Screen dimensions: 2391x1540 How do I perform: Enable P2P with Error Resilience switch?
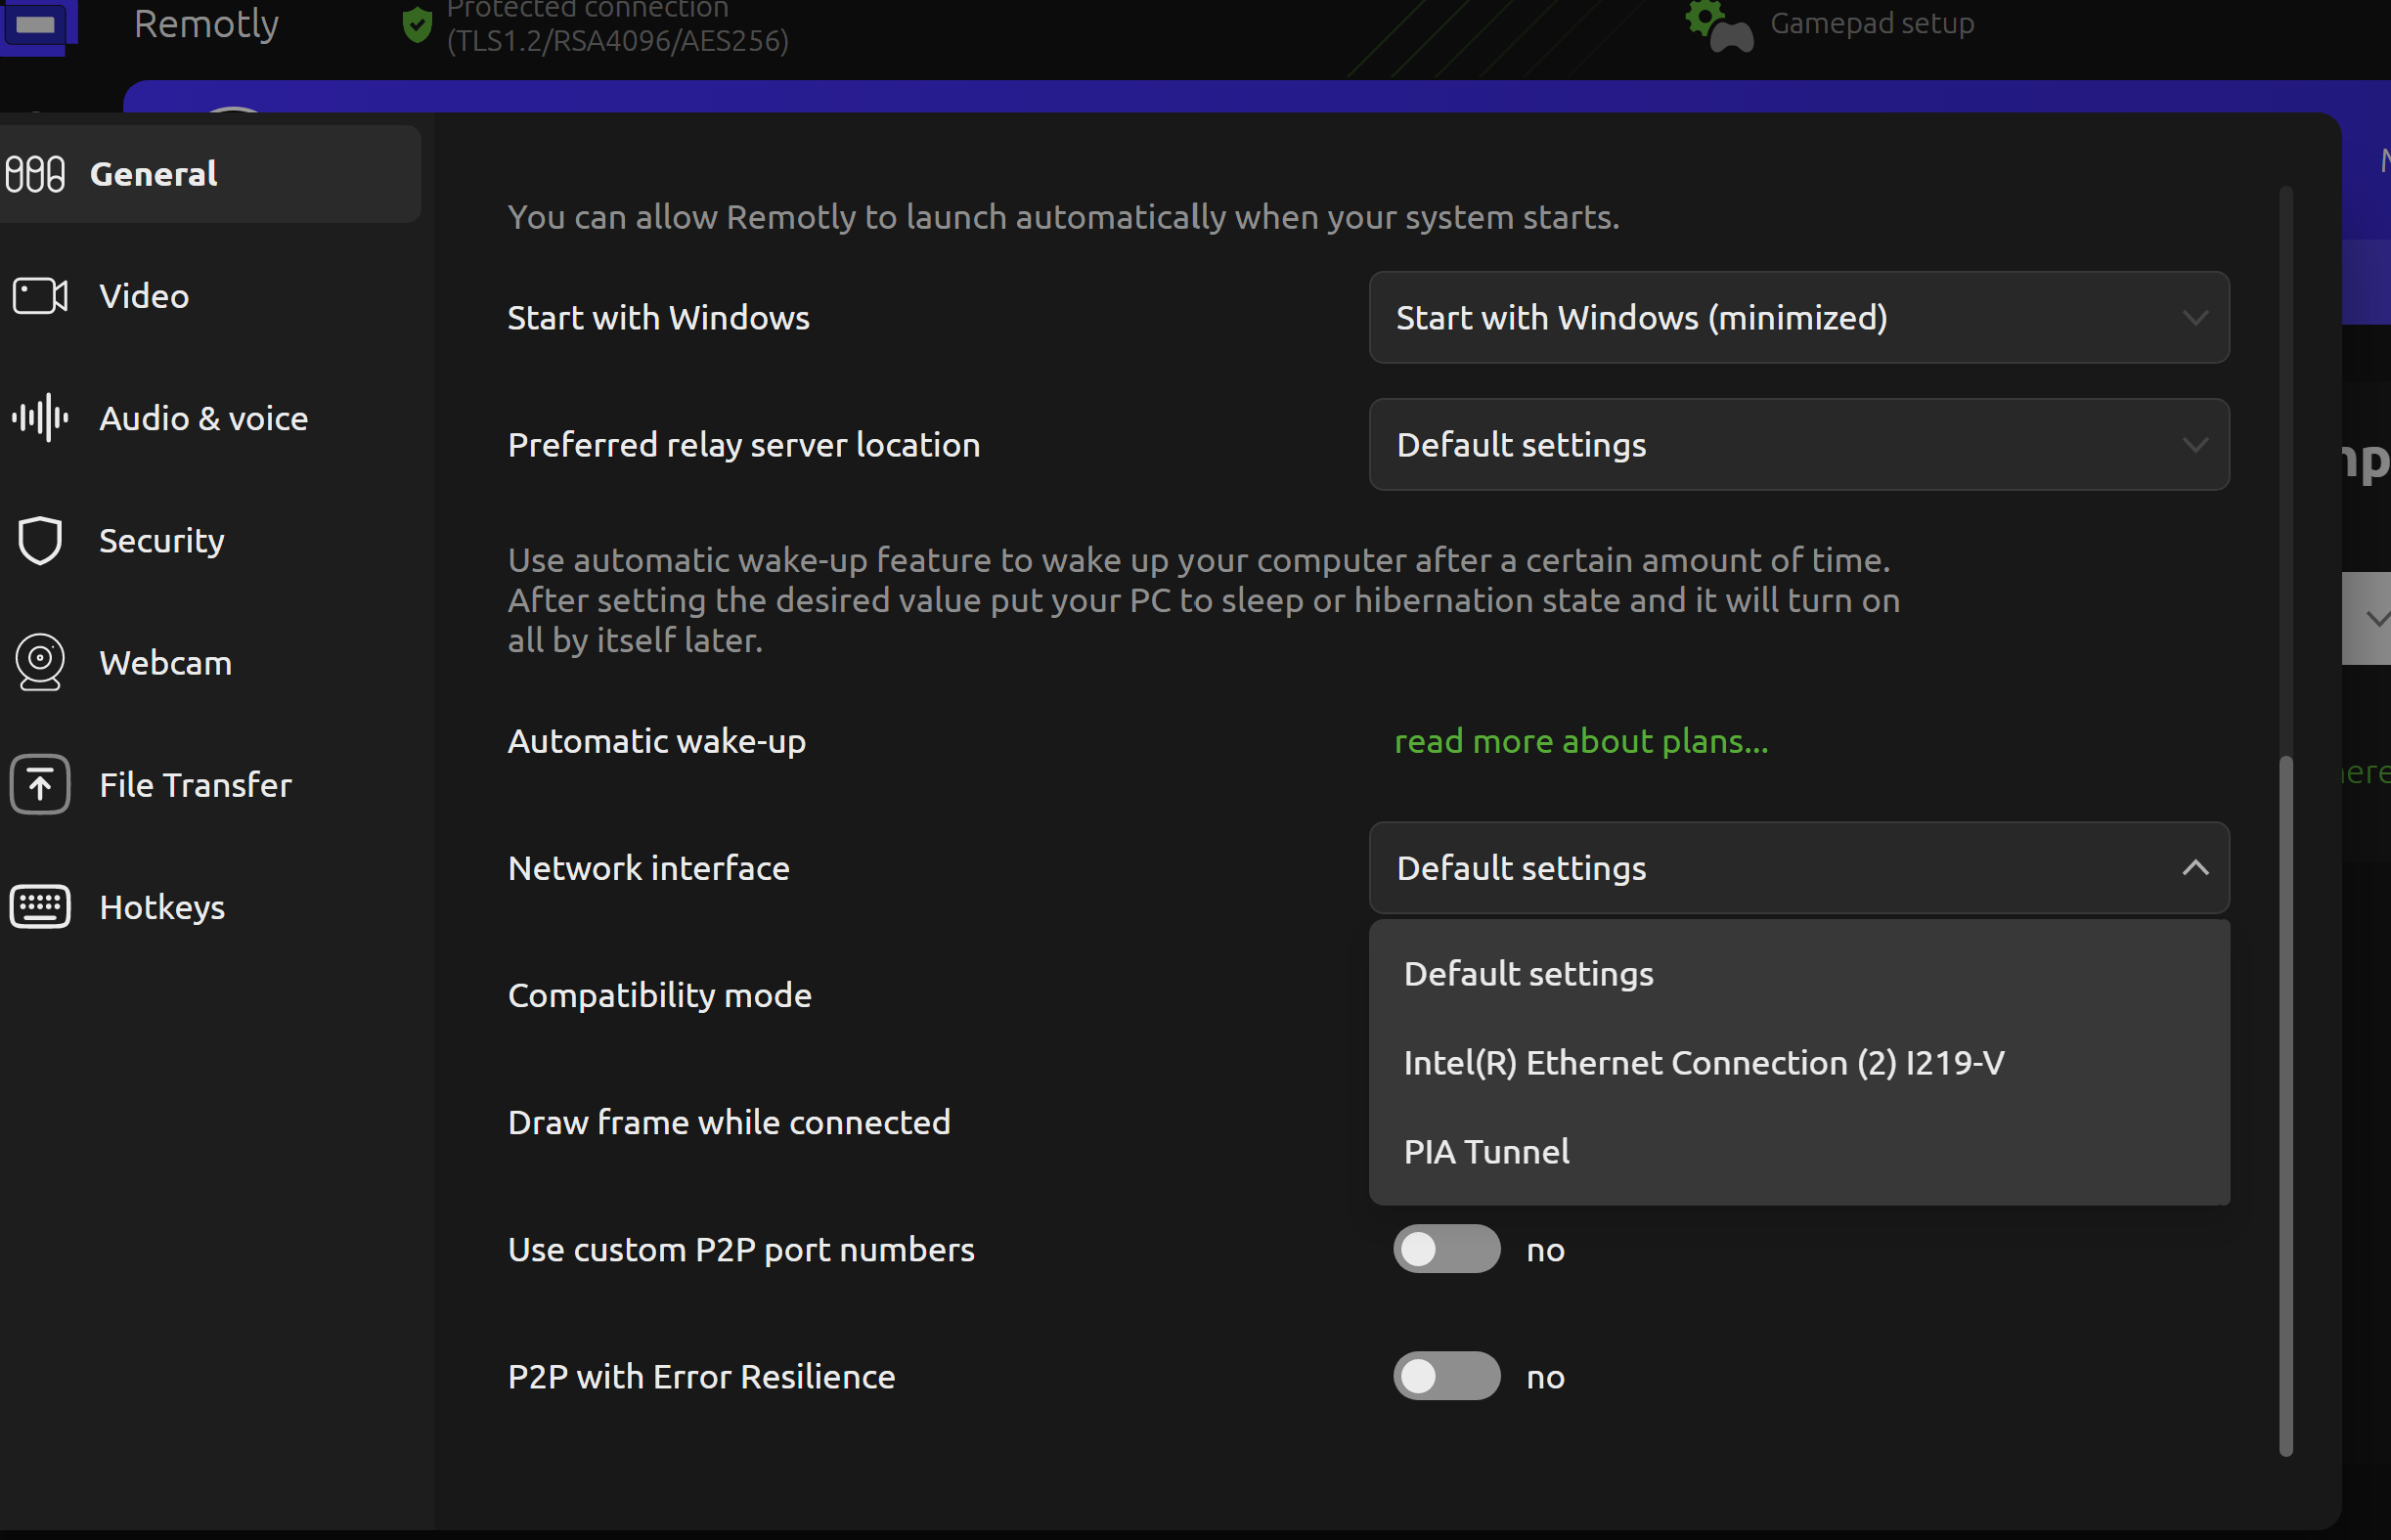[x=1446, y=1376]
